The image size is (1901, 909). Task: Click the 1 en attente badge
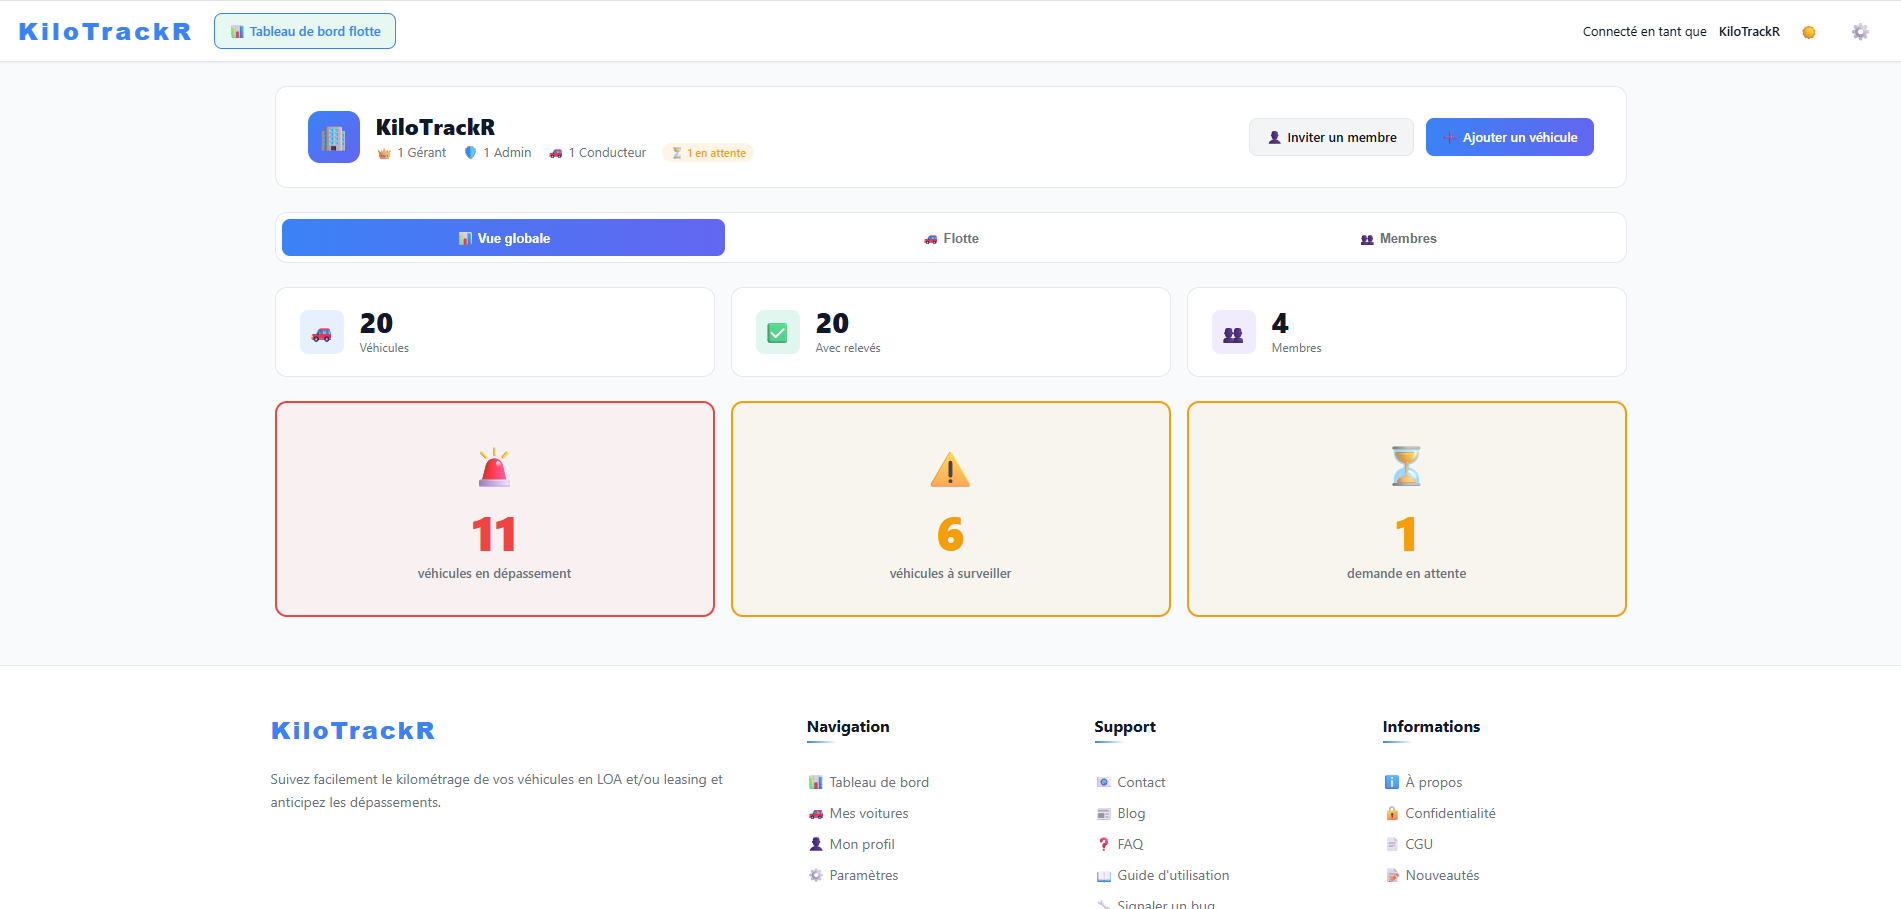point(708,153)
